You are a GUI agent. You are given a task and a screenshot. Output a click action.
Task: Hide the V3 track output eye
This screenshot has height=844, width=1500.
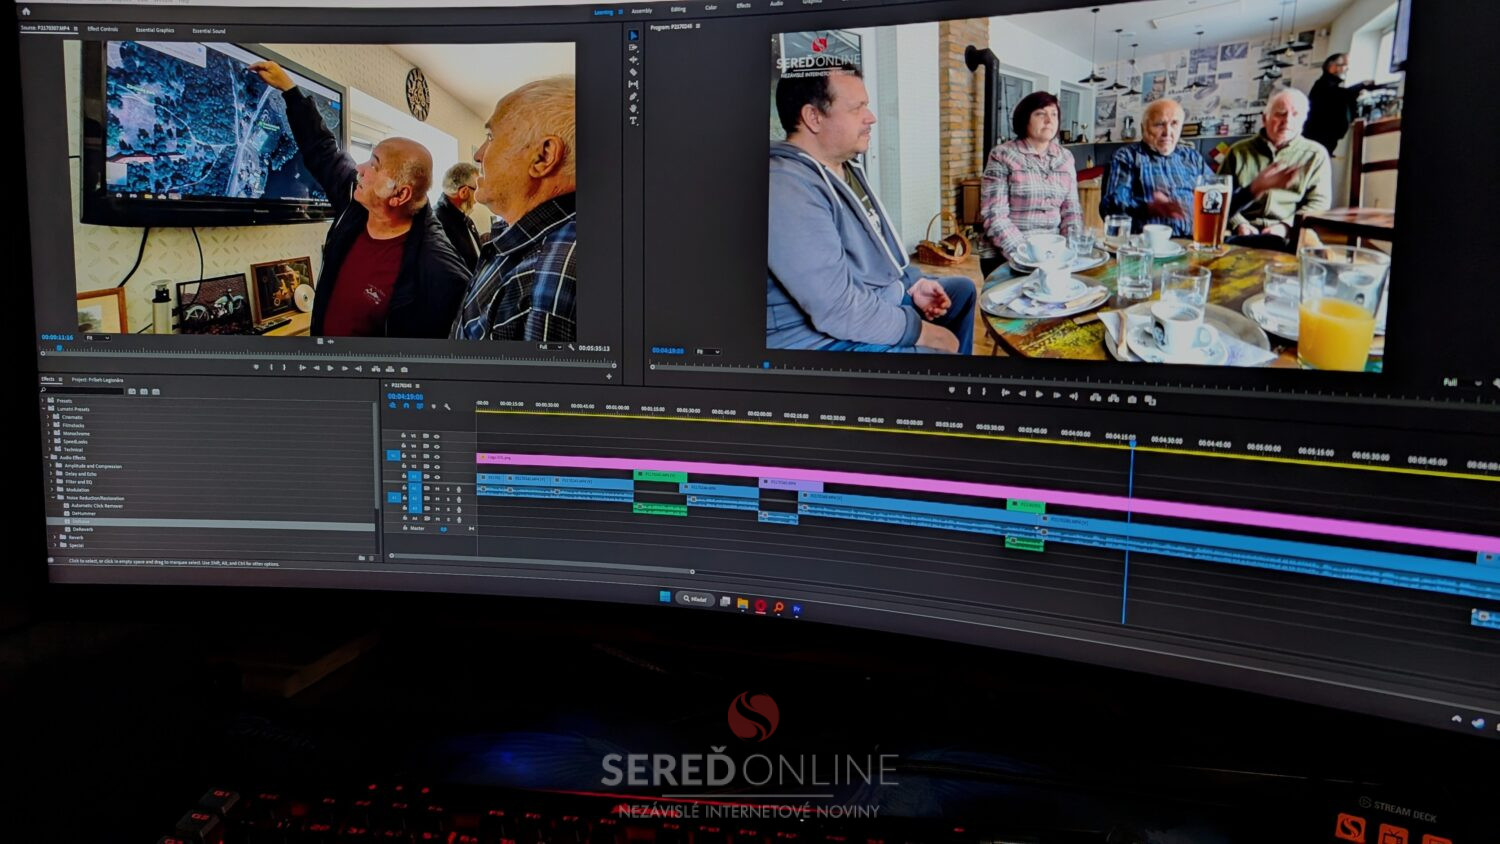pyautogui.click(x=437, y=457)
